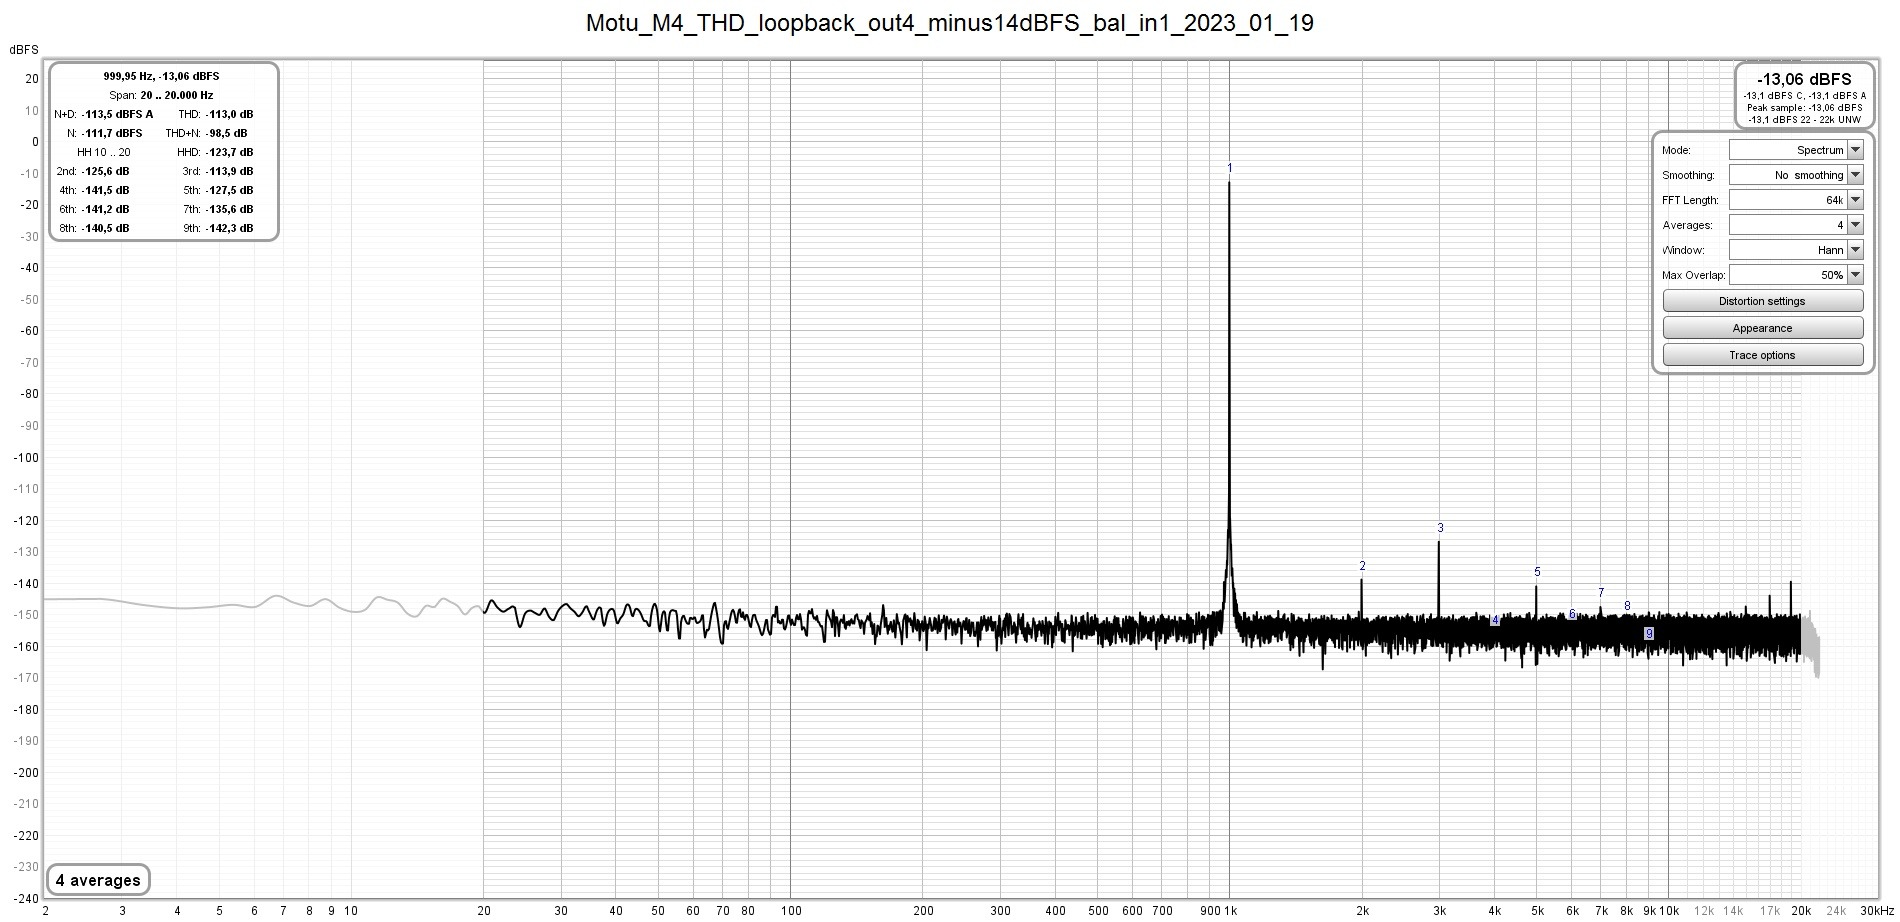Viewport: 1900px width, 922px height.
Task: Click the 'Peak sample: -13,06 dBFS' line
Action: tap(1804, 107)
